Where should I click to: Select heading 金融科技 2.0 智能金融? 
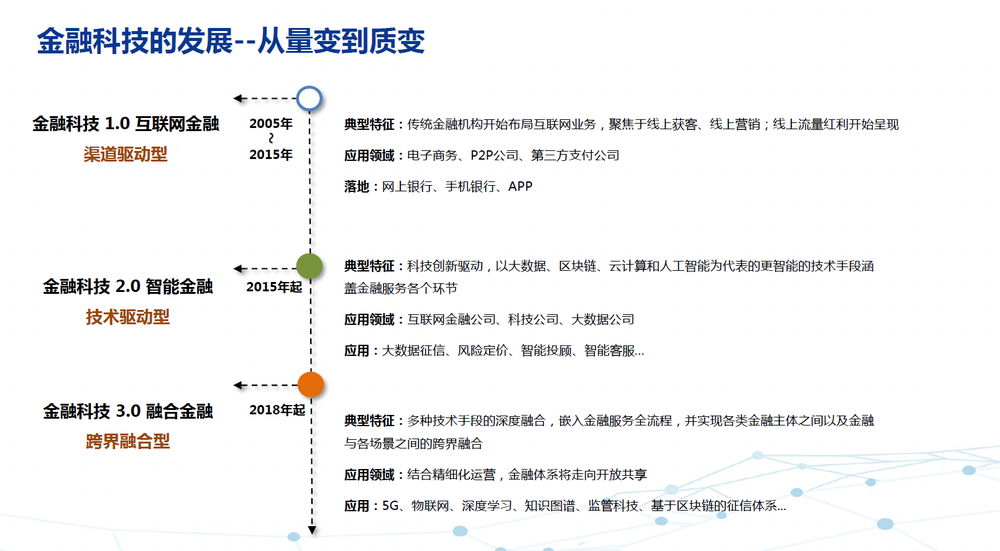(x=128, y=286)
